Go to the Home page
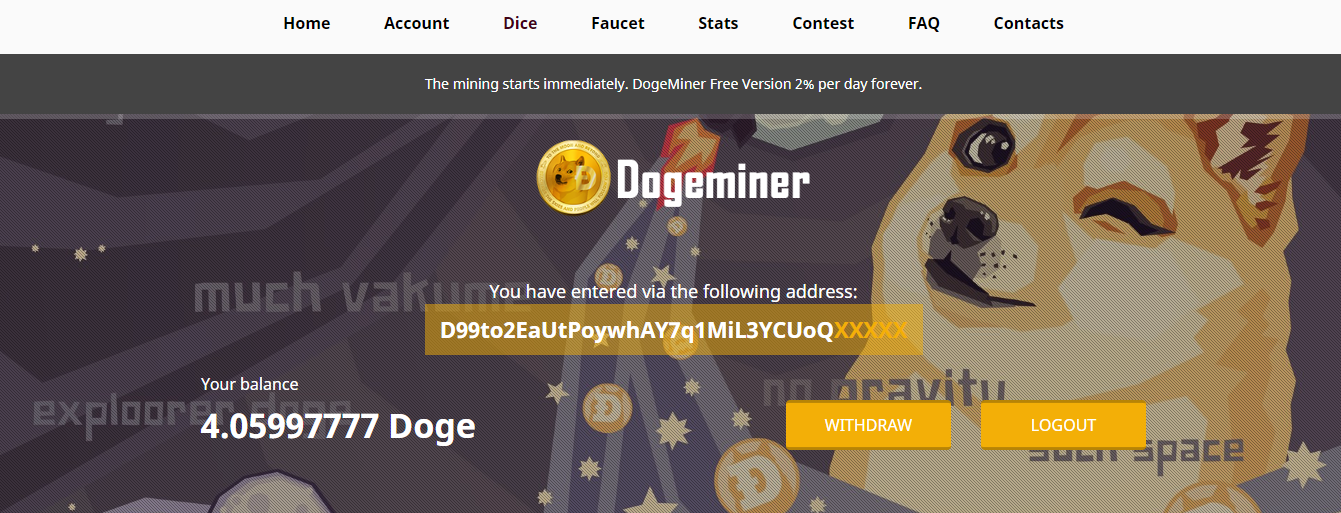This screenshot has height=513, width=1341. [x=307, y=23]
